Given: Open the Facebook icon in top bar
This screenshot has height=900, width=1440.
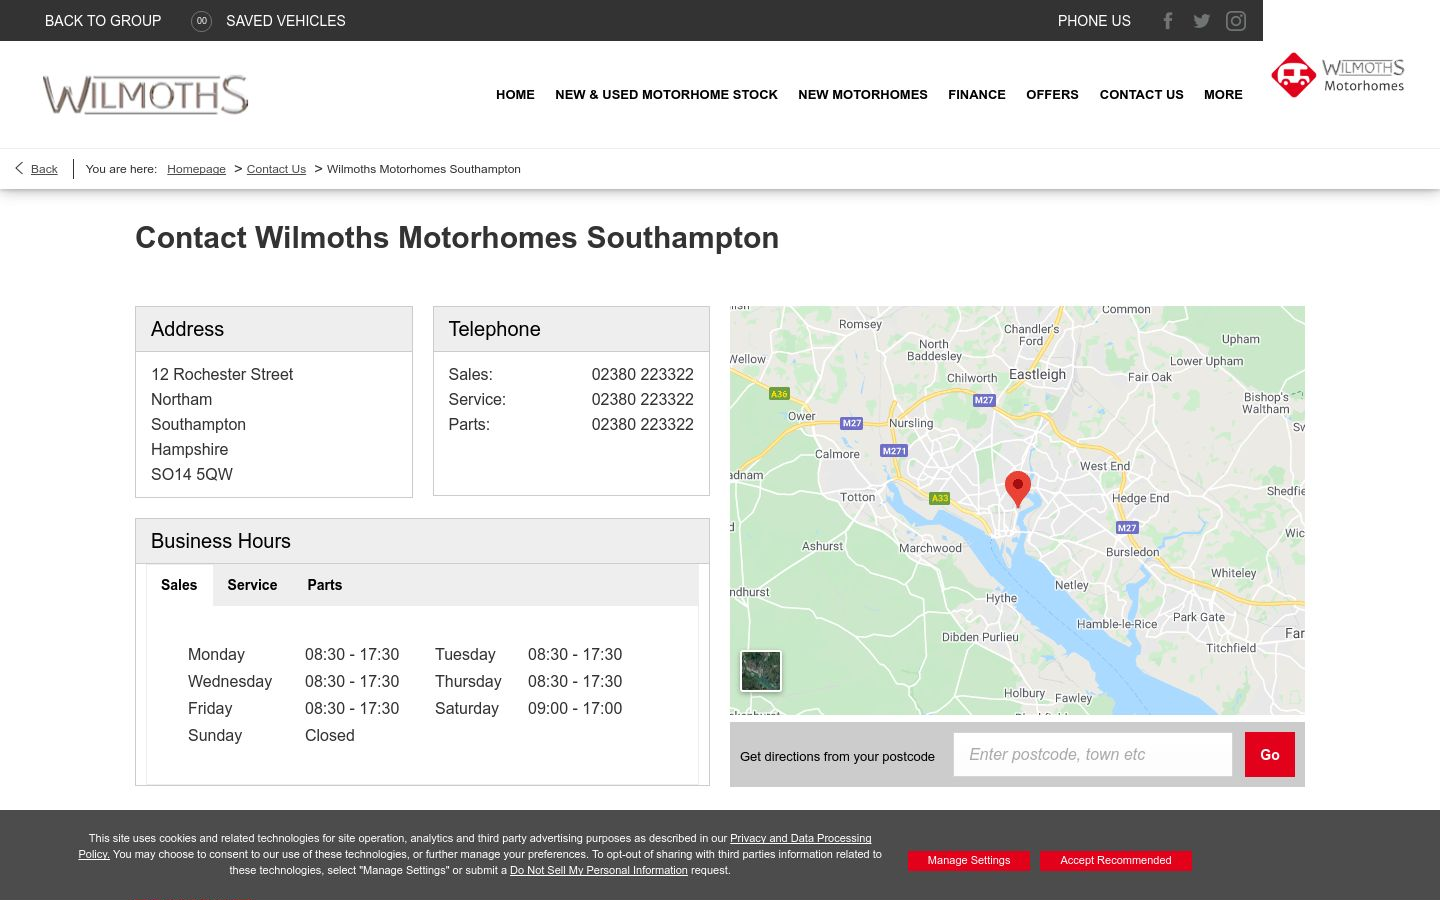Looking at the screenshot, I should [1167, 21].
